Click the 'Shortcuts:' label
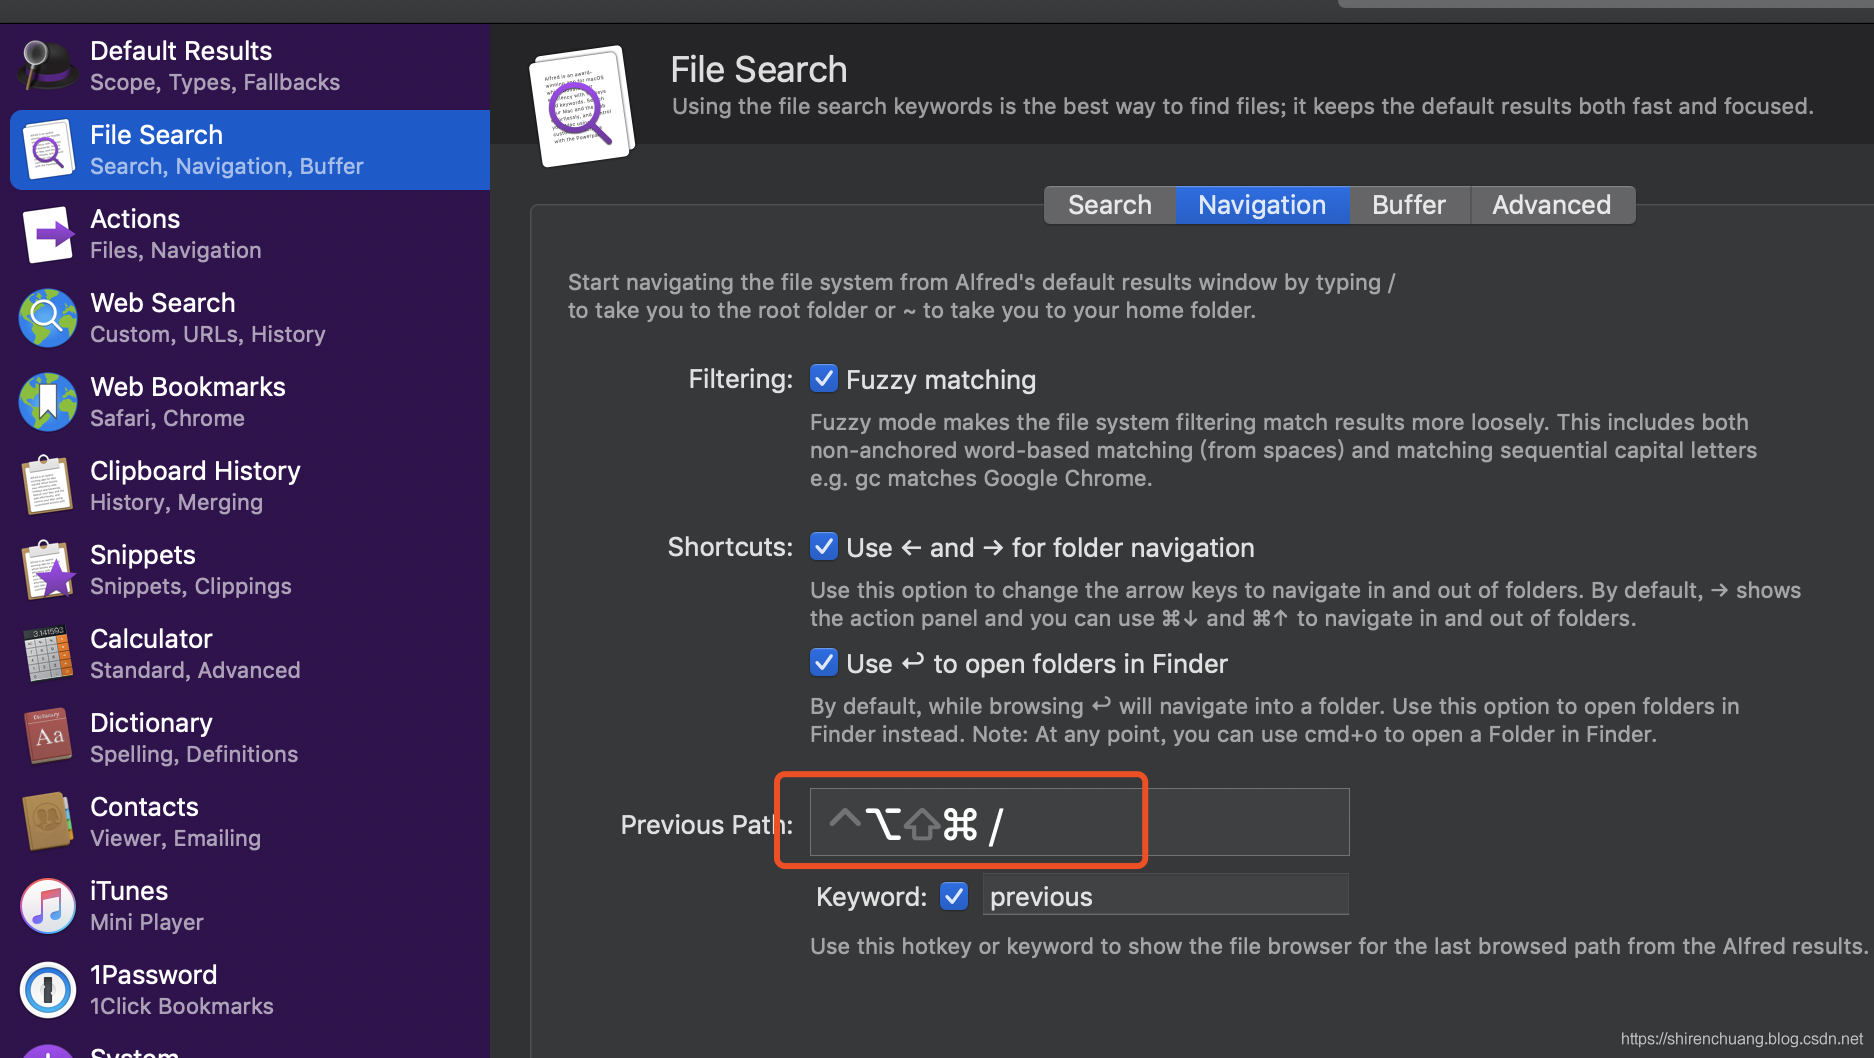The image size is (1874, 1058). point(730,547)
